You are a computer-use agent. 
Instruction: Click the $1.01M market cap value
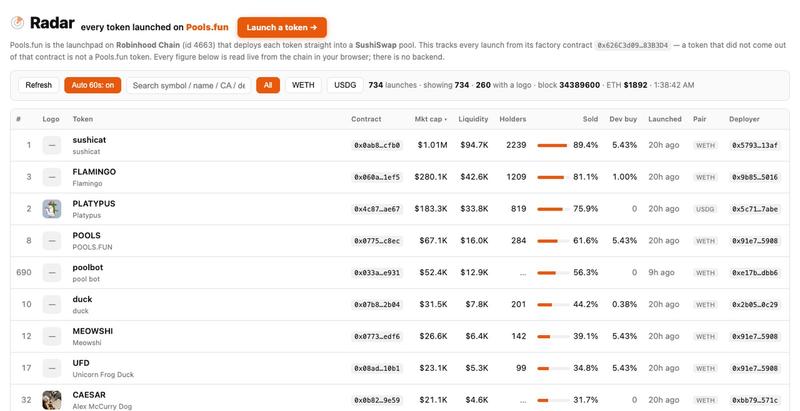pos(432,145)
